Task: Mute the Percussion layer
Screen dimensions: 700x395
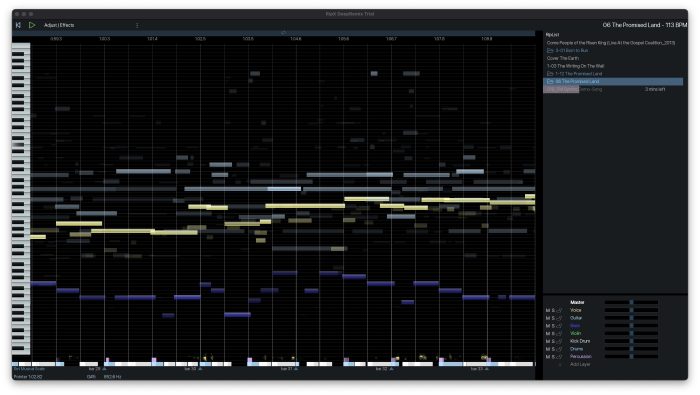Action: click(x=548, y=357)
